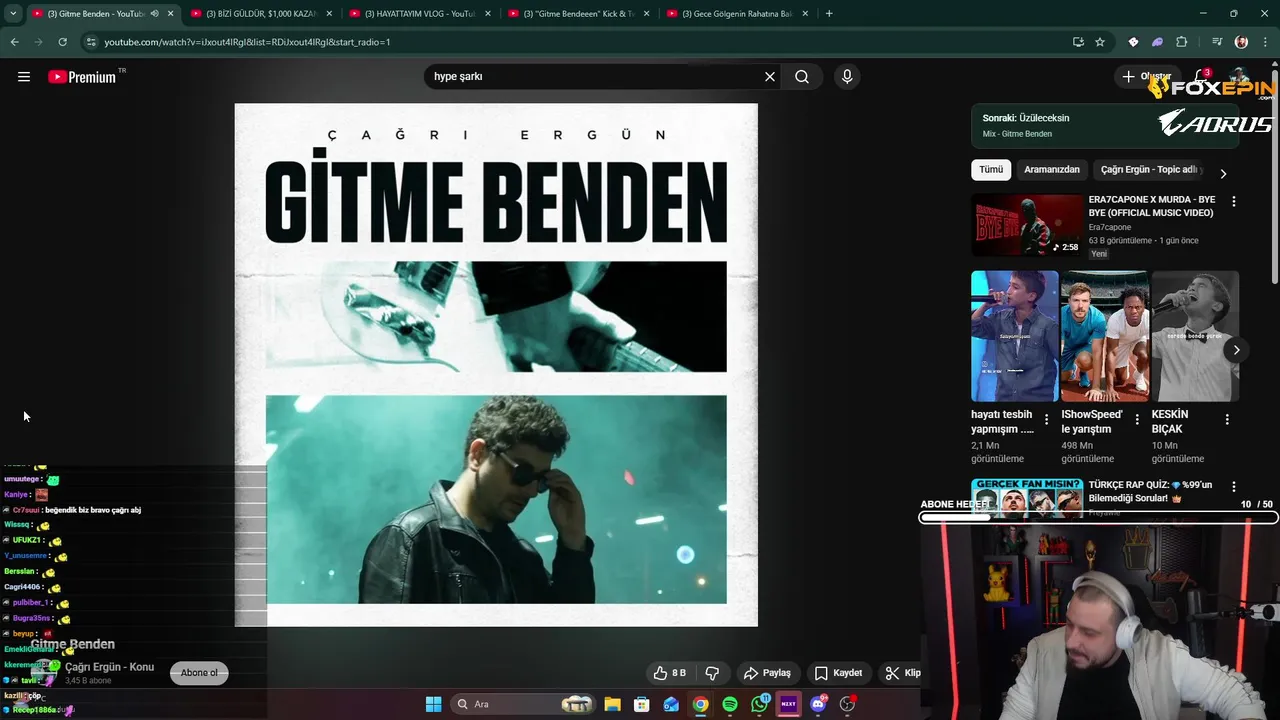1280x720 pixels.
Task: Share the video via Paylaş
Action: pyautogui.click(x=767, y=673)
